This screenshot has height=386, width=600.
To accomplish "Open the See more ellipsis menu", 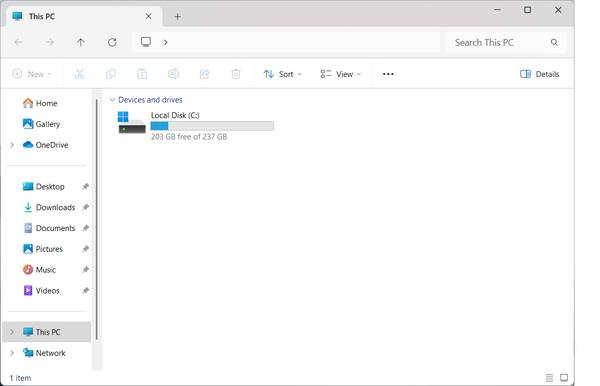I will [x=388, y=74].
